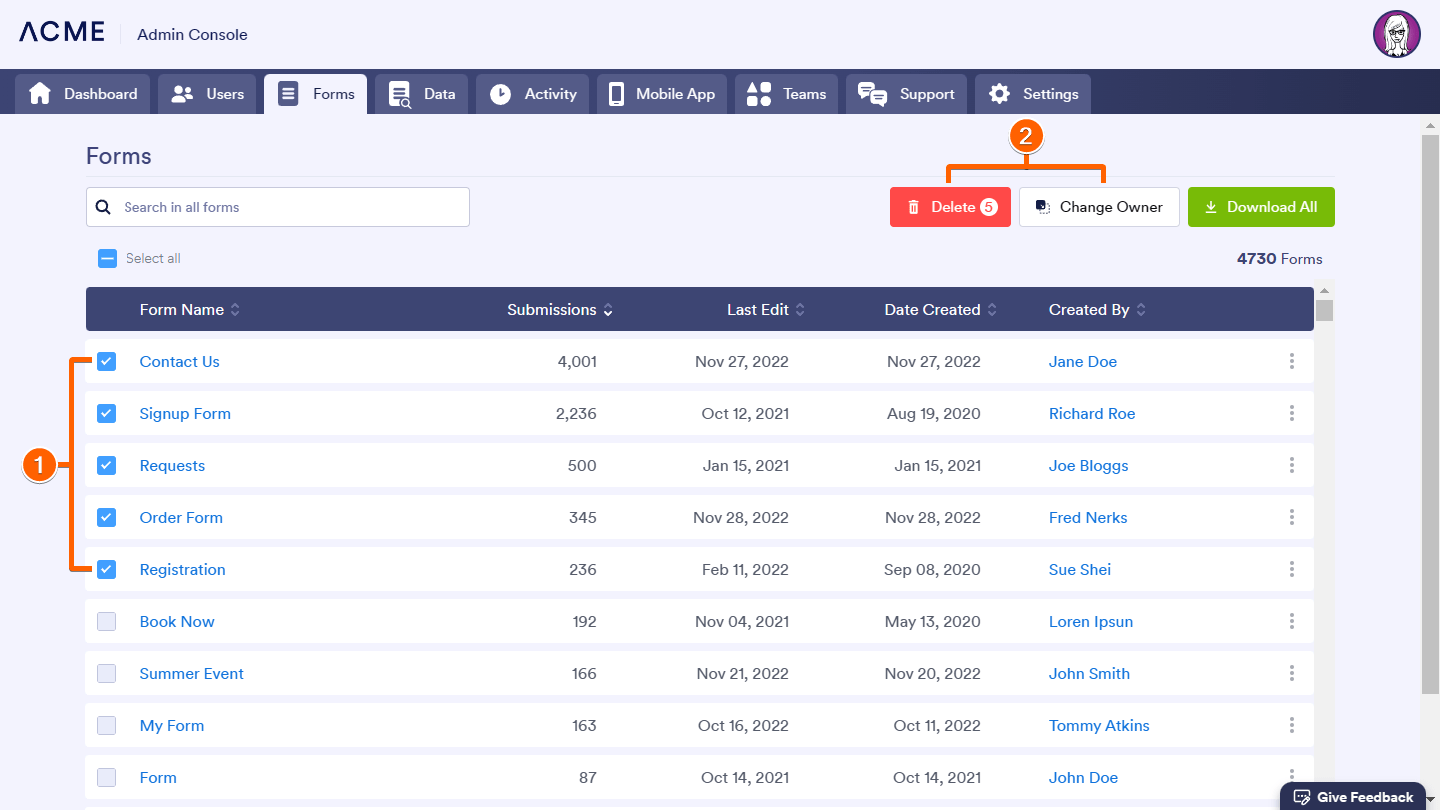Click the Activity clock icon

tap(500, 94)
